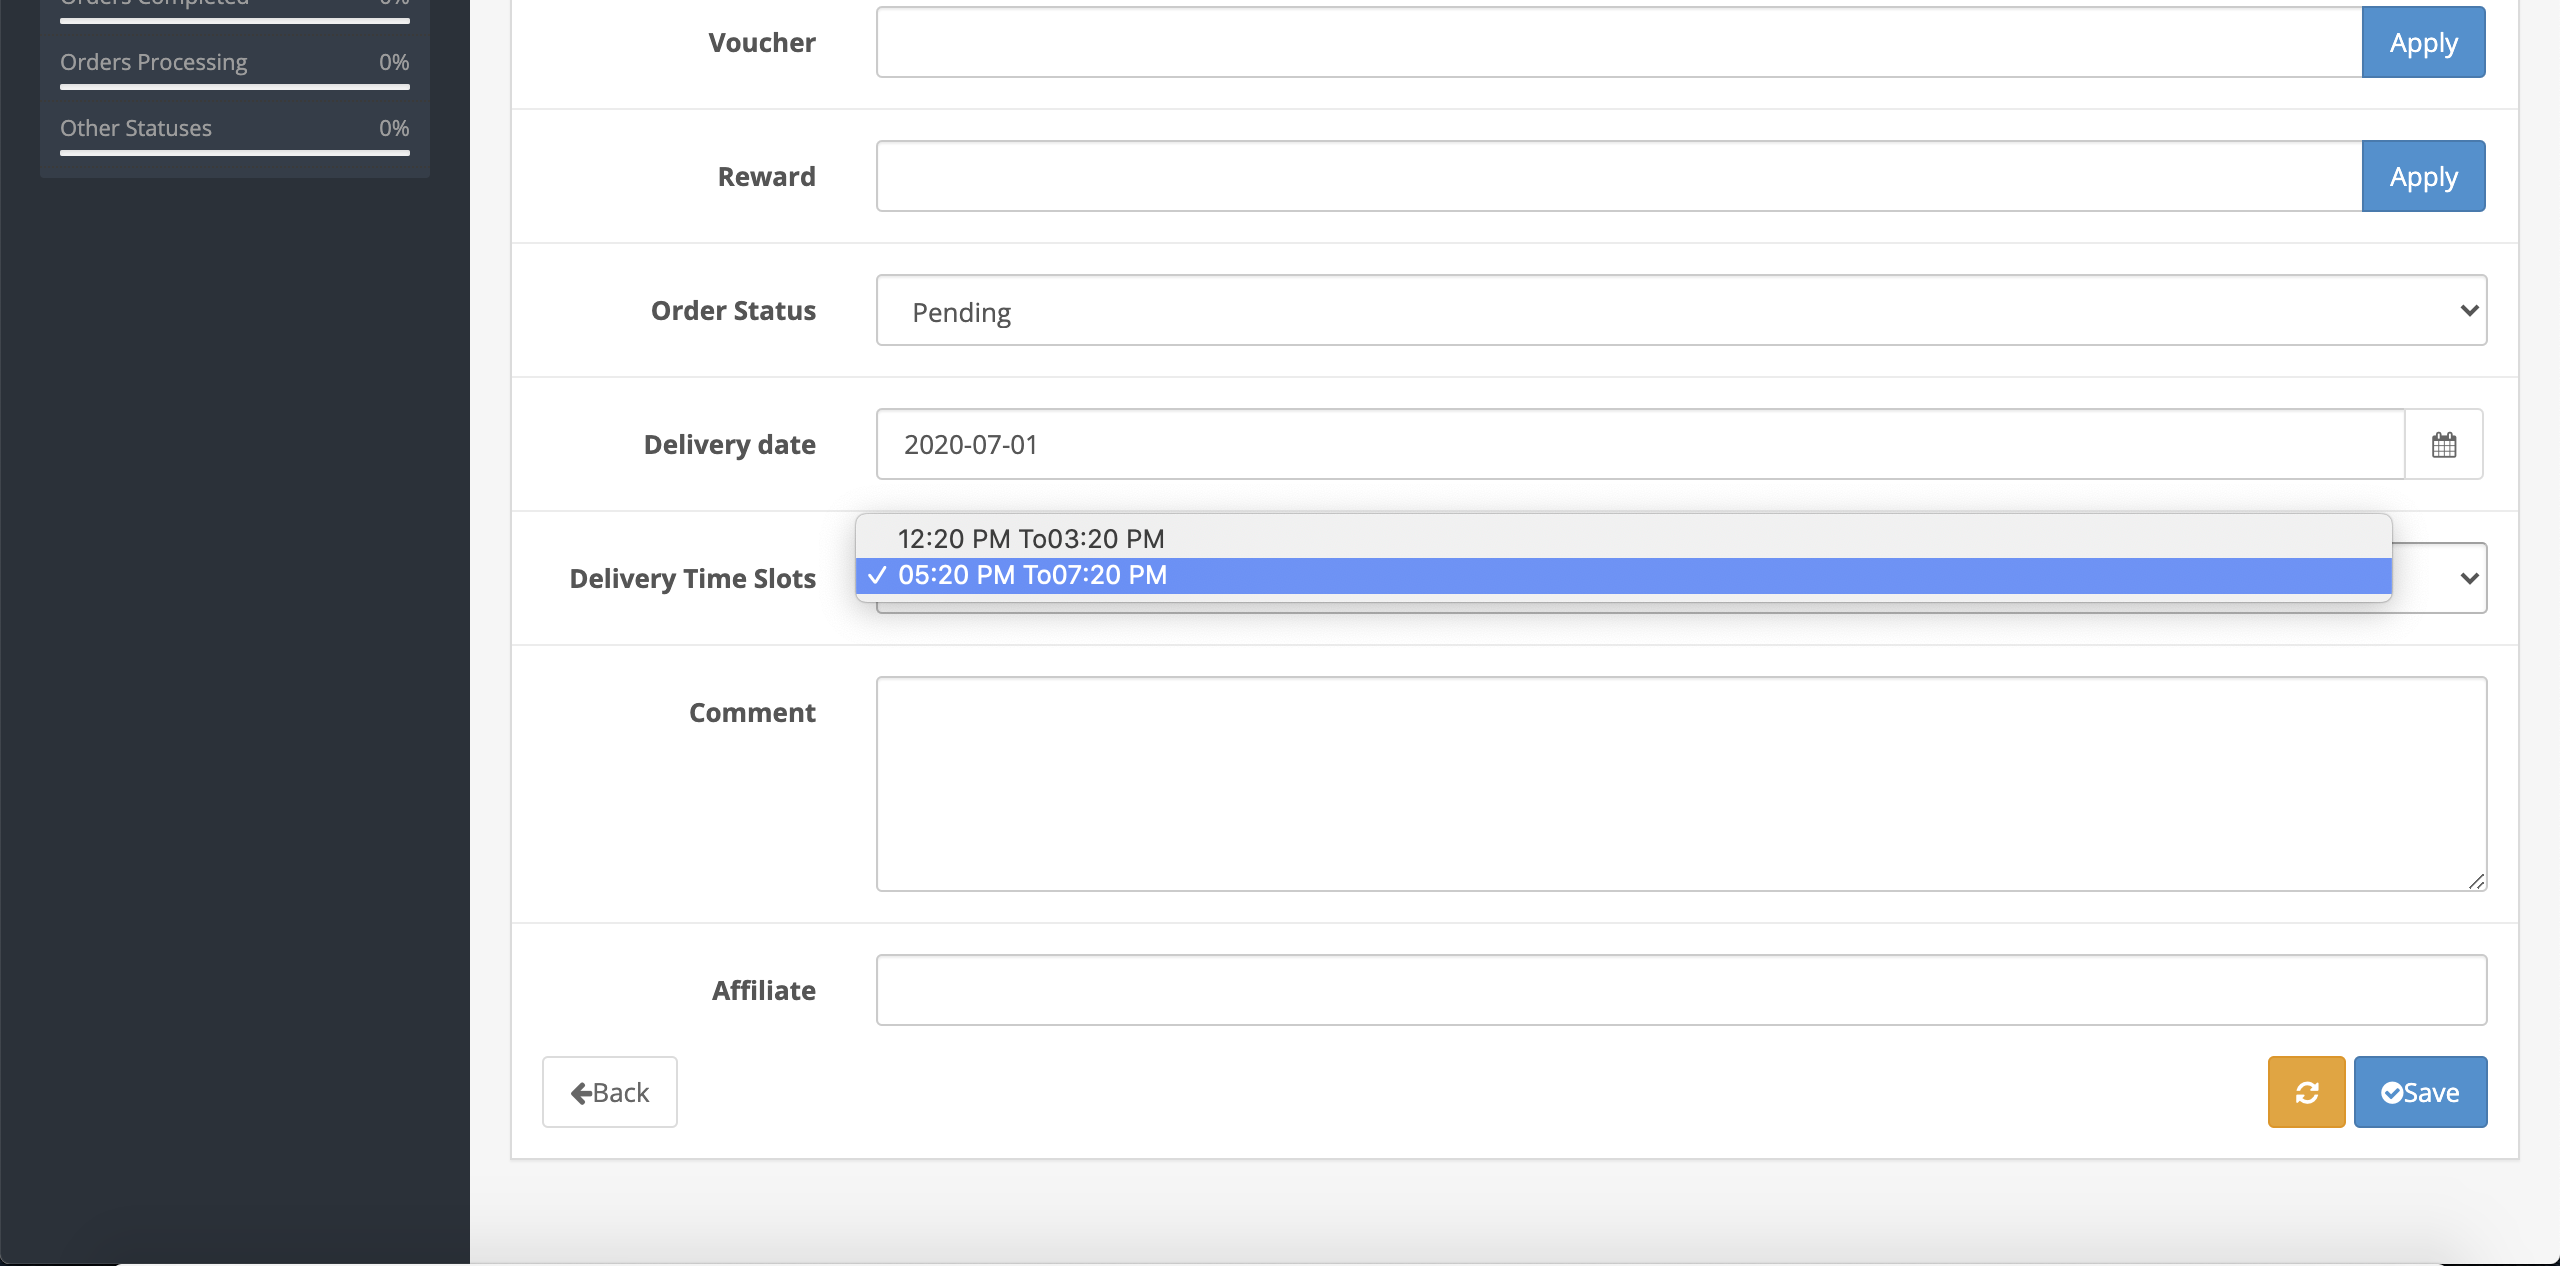Open the Order Status dropdown

[1681, 310]
